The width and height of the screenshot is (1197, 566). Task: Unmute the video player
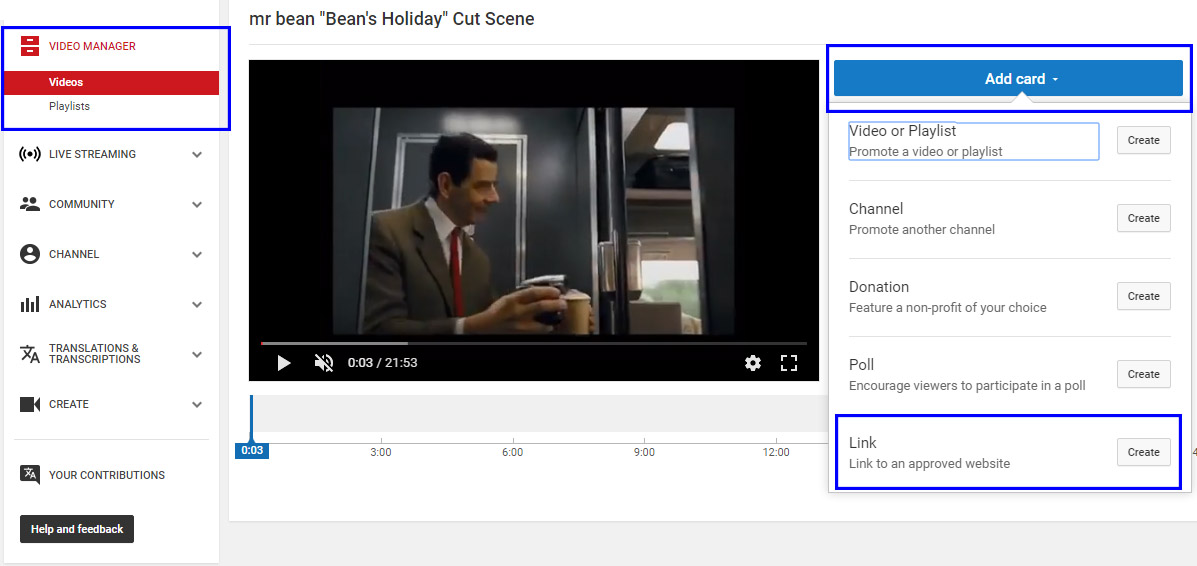(x=324, y=363)
